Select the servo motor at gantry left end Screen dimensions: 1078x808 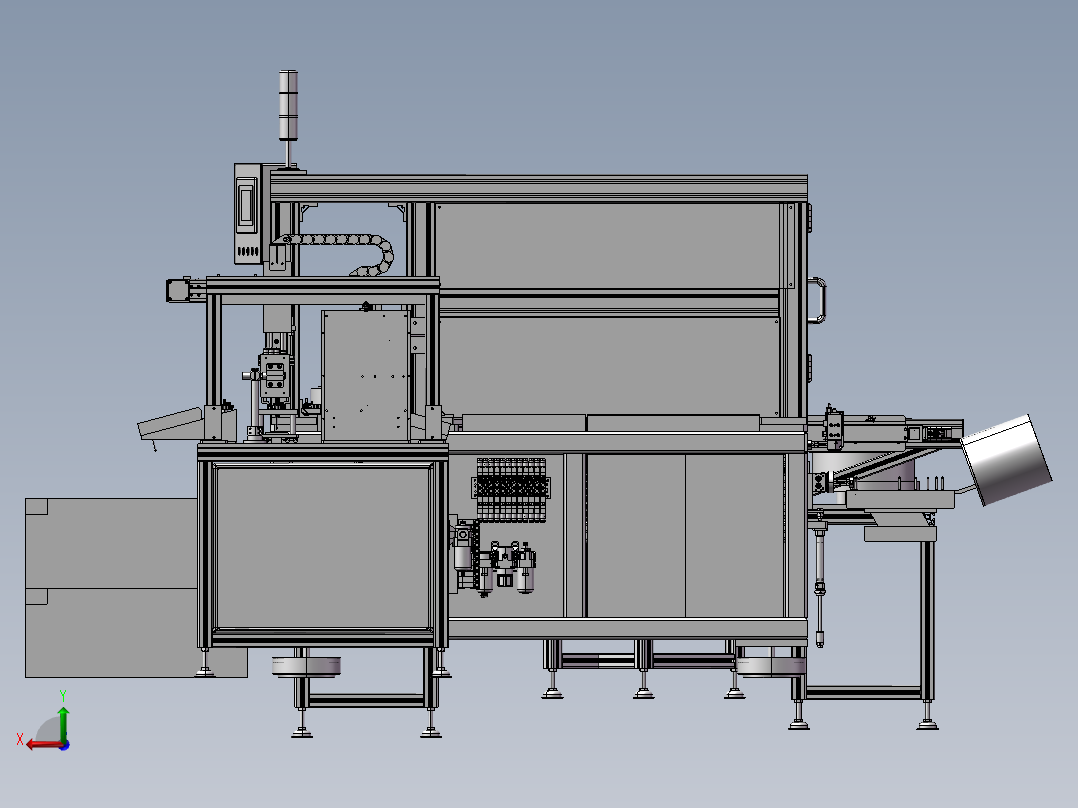coord(178,290)
